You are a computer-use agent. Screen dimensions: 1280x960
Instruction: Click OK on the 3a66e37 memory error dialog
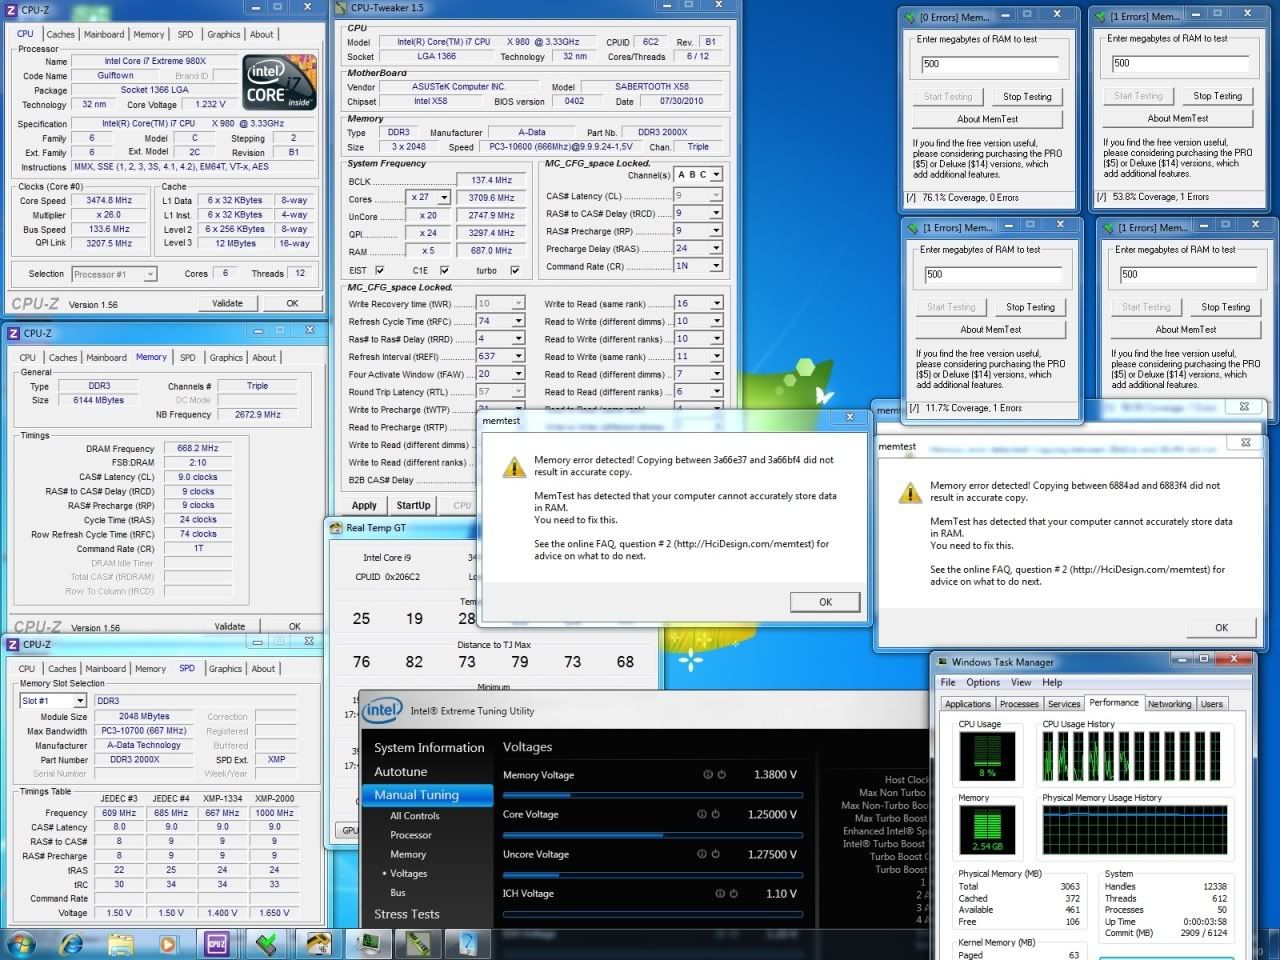(825, 602)
